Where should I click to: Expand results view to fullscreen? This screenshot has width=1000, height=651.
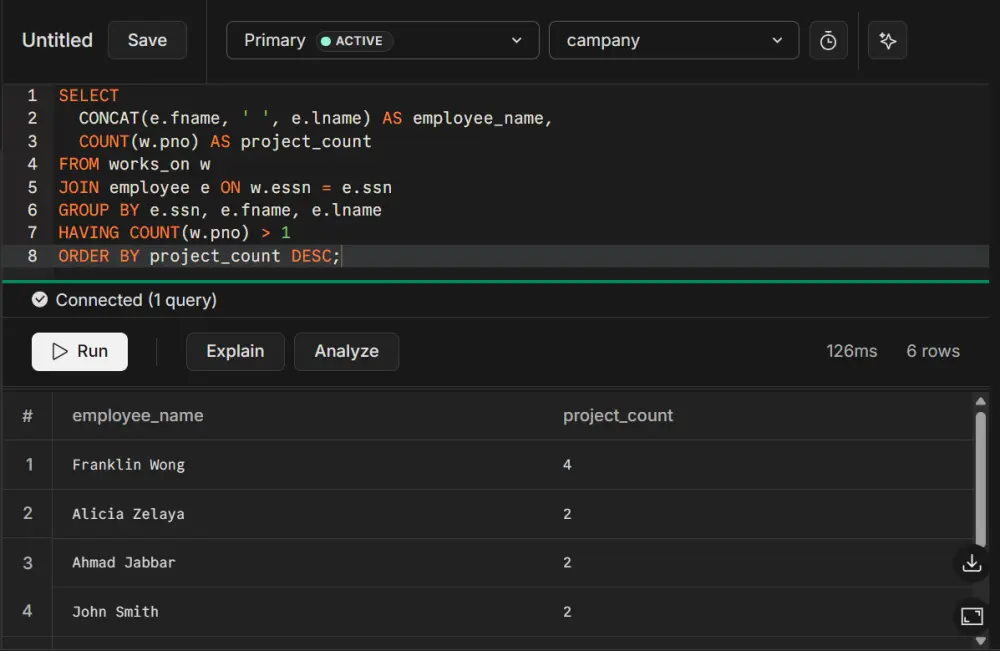tap(971, 616)
